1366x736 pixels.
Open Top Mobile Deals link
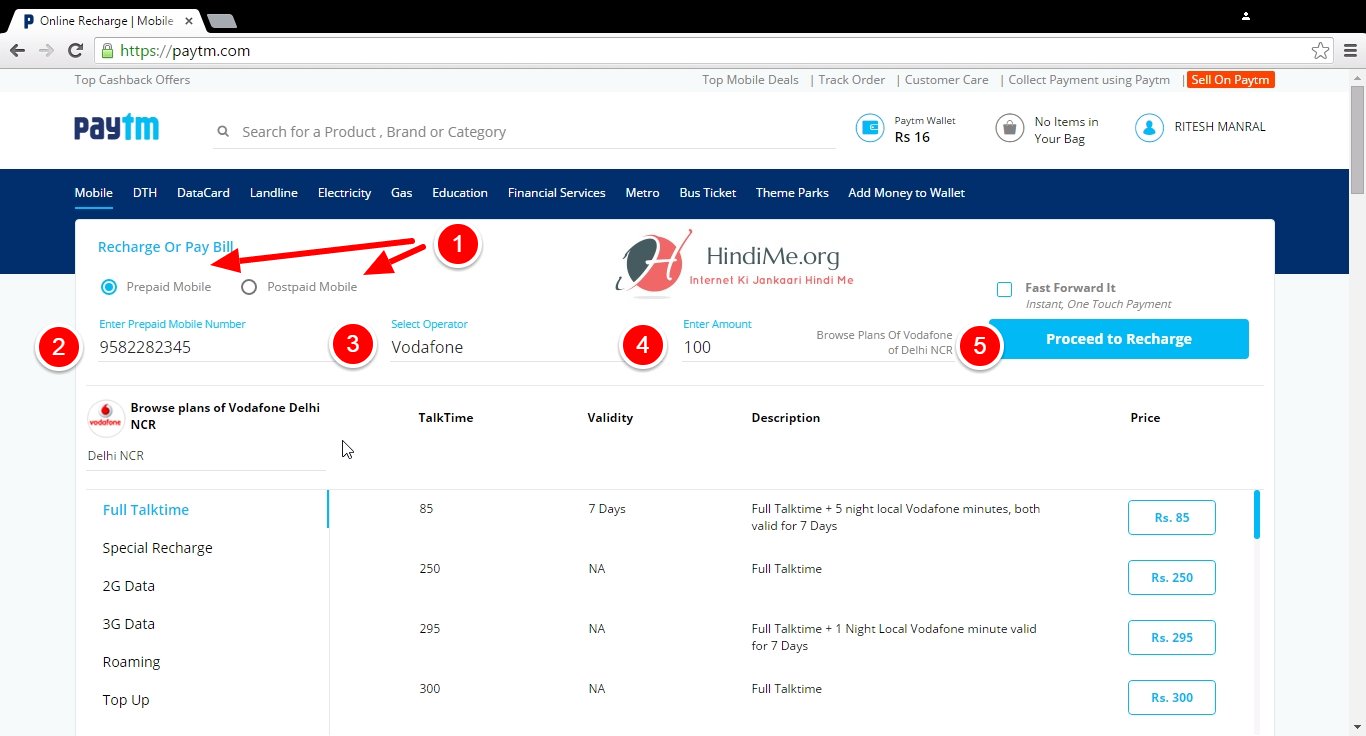750,80
